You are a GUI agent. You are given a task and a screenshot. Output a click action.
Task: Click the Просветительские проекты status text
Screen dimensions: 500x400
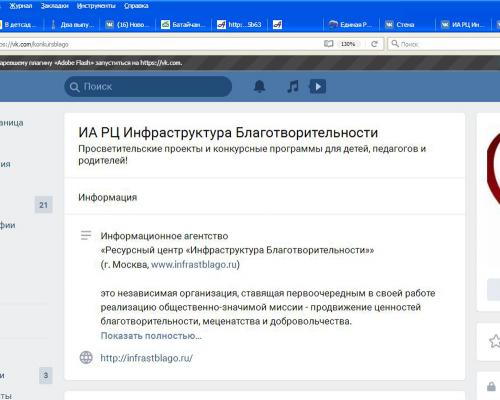coord(252,154)
